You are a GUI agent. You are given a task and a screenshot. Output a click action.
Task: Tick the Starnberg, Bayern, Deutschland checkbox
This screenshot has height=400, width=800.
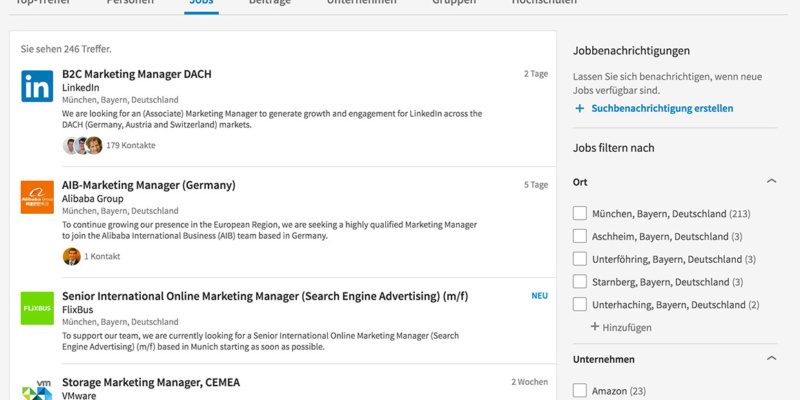pyautogui.click(x=580, y=282)
